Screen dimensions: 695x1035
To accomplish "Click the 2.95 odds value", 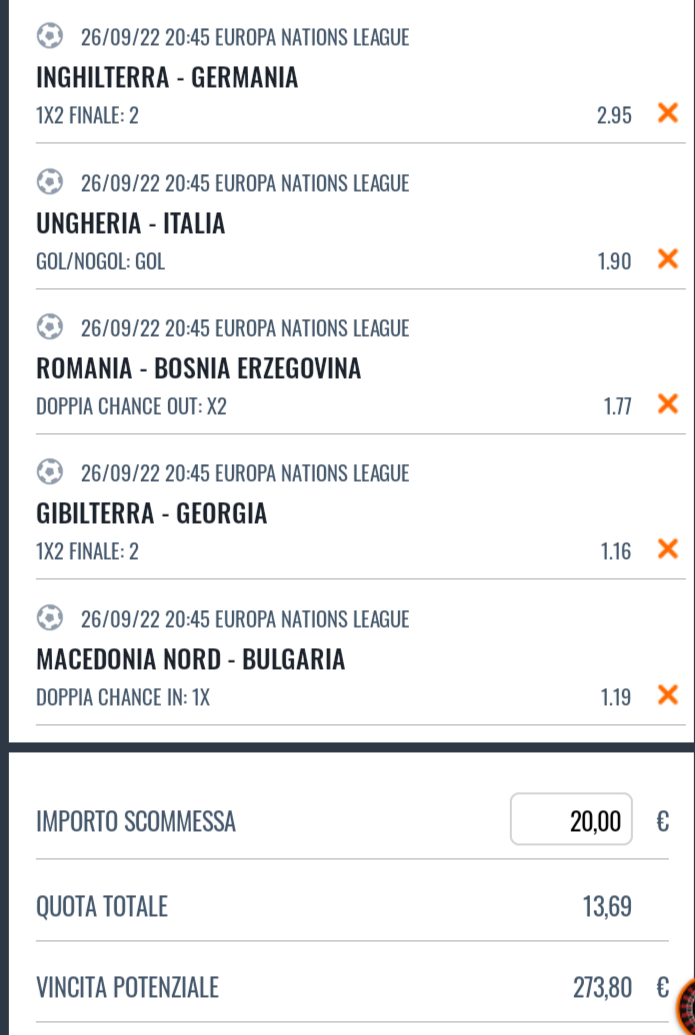I will pos(614,115).
